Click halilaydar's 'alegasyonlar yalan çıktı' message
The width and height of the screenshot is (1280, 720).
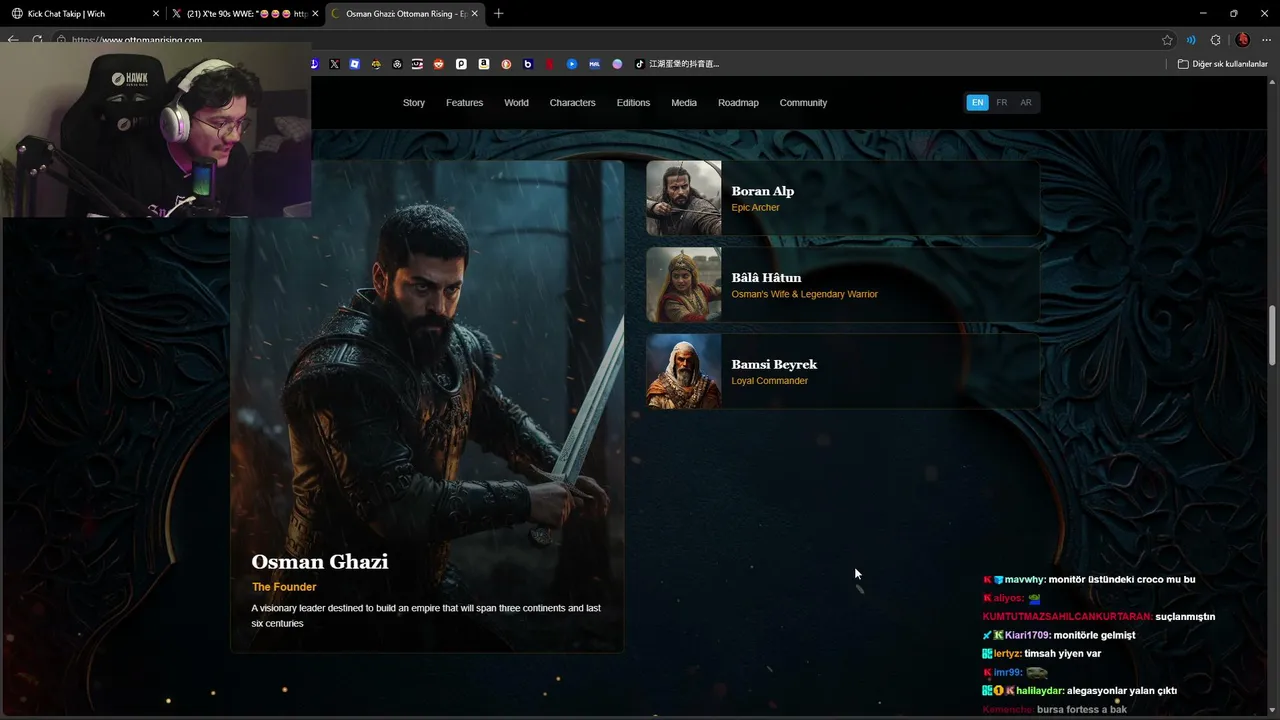1080,691
